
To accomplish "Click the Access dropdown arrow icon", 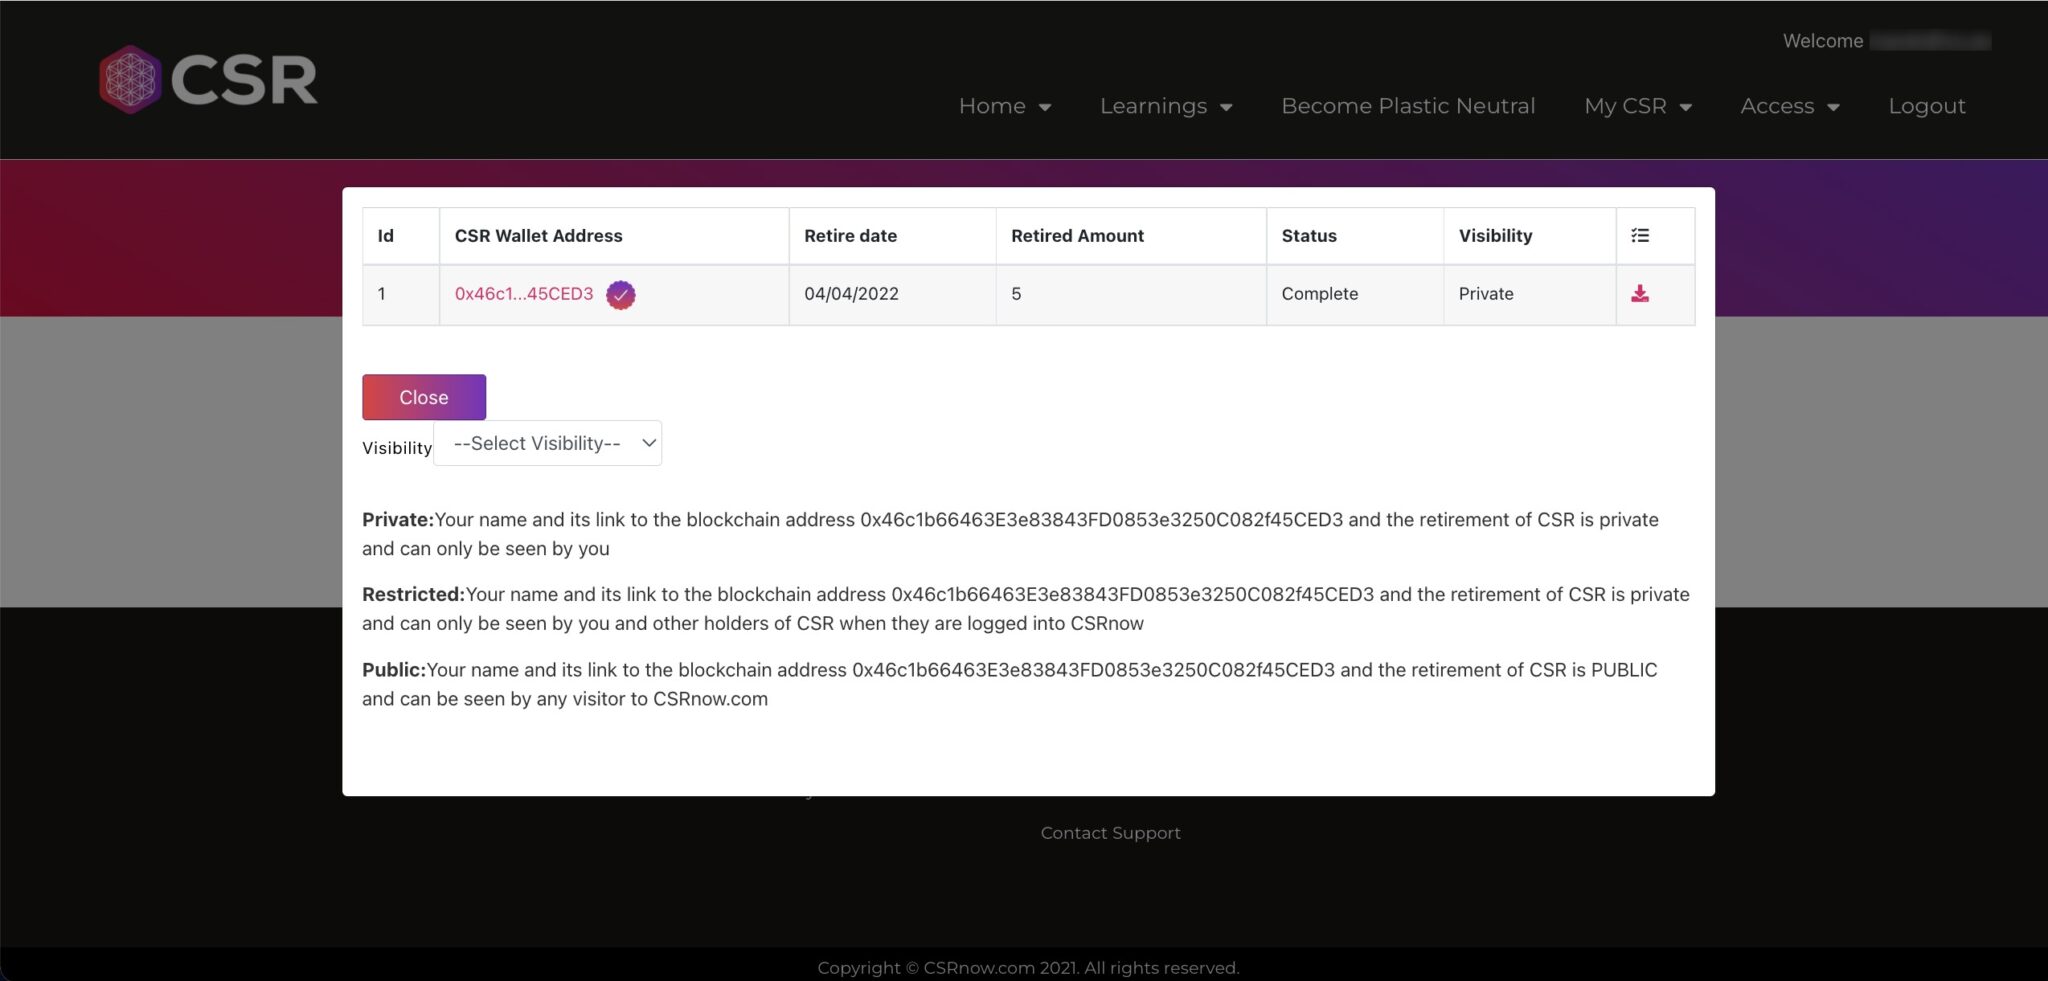I will pyautogui.click(x=1833, y=107).
